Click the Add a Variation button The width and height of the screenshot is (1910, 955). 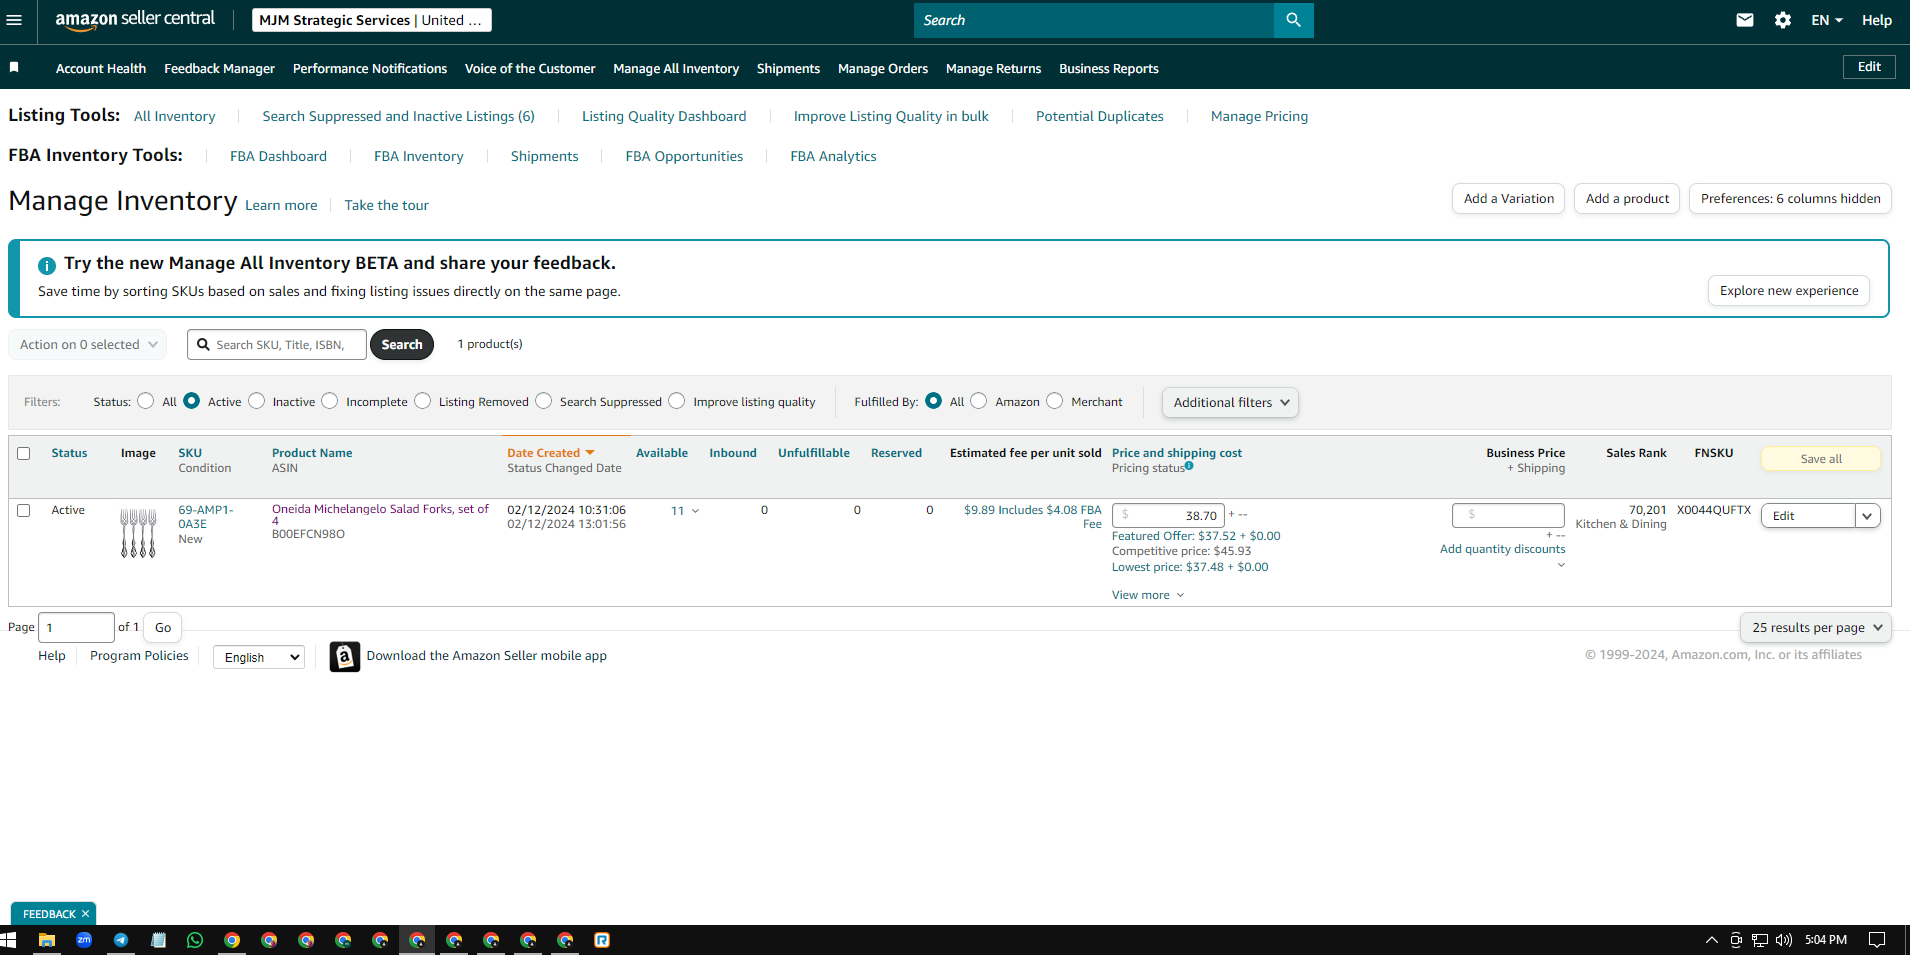(x=1509, y=198)
